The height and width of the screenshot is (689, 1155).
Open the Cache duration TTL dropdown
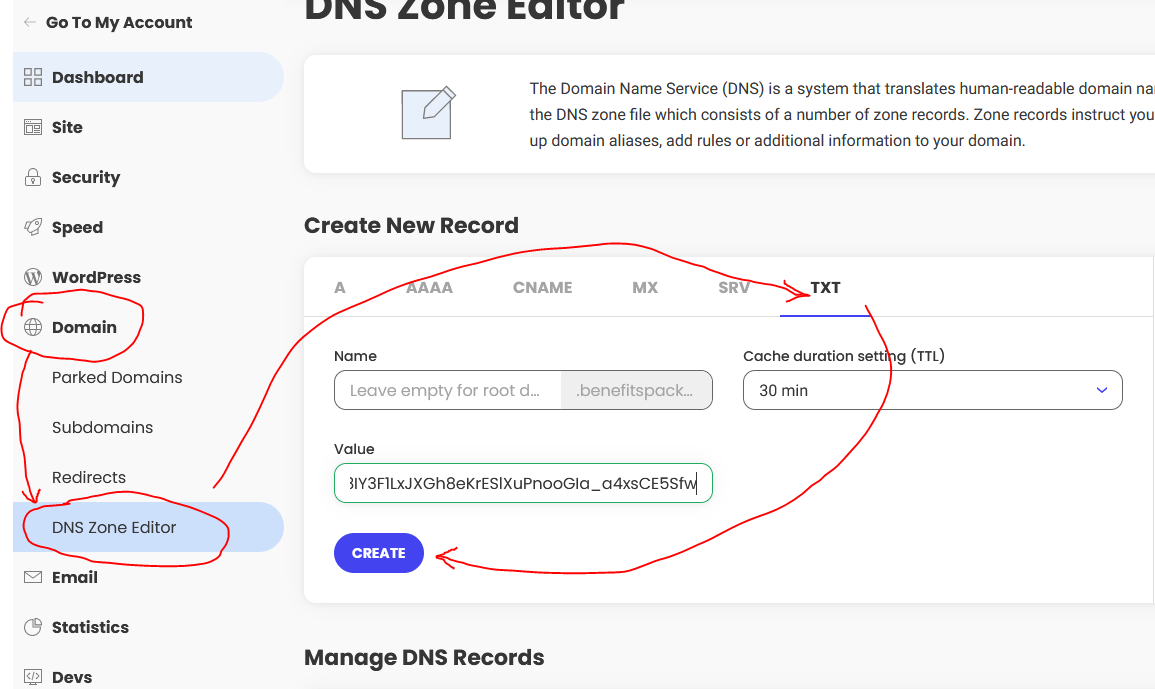[x=931, y=390]
